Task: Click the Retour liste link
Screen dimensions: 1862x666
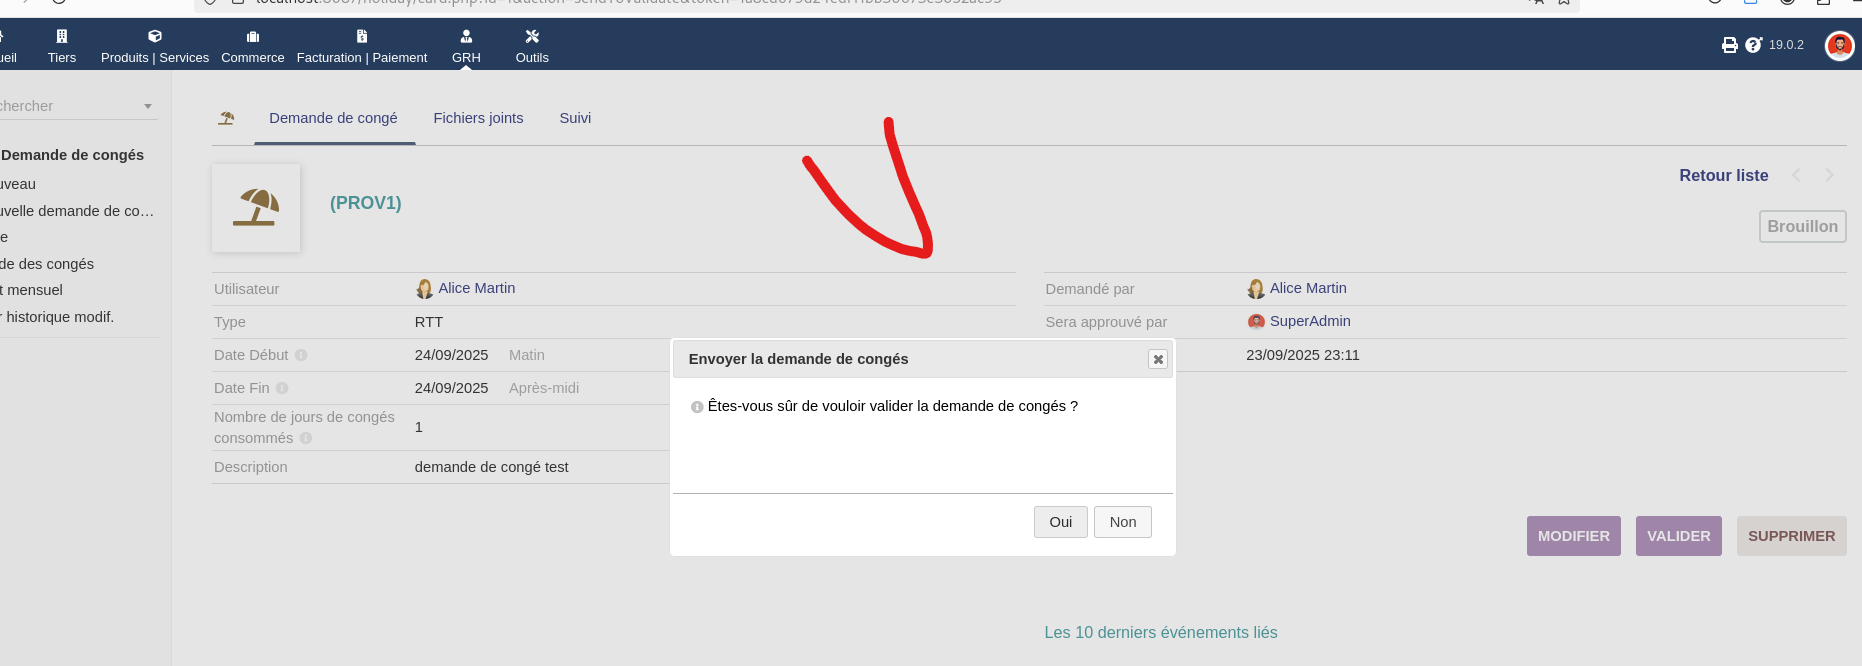Action: [x=1723, y=175]
